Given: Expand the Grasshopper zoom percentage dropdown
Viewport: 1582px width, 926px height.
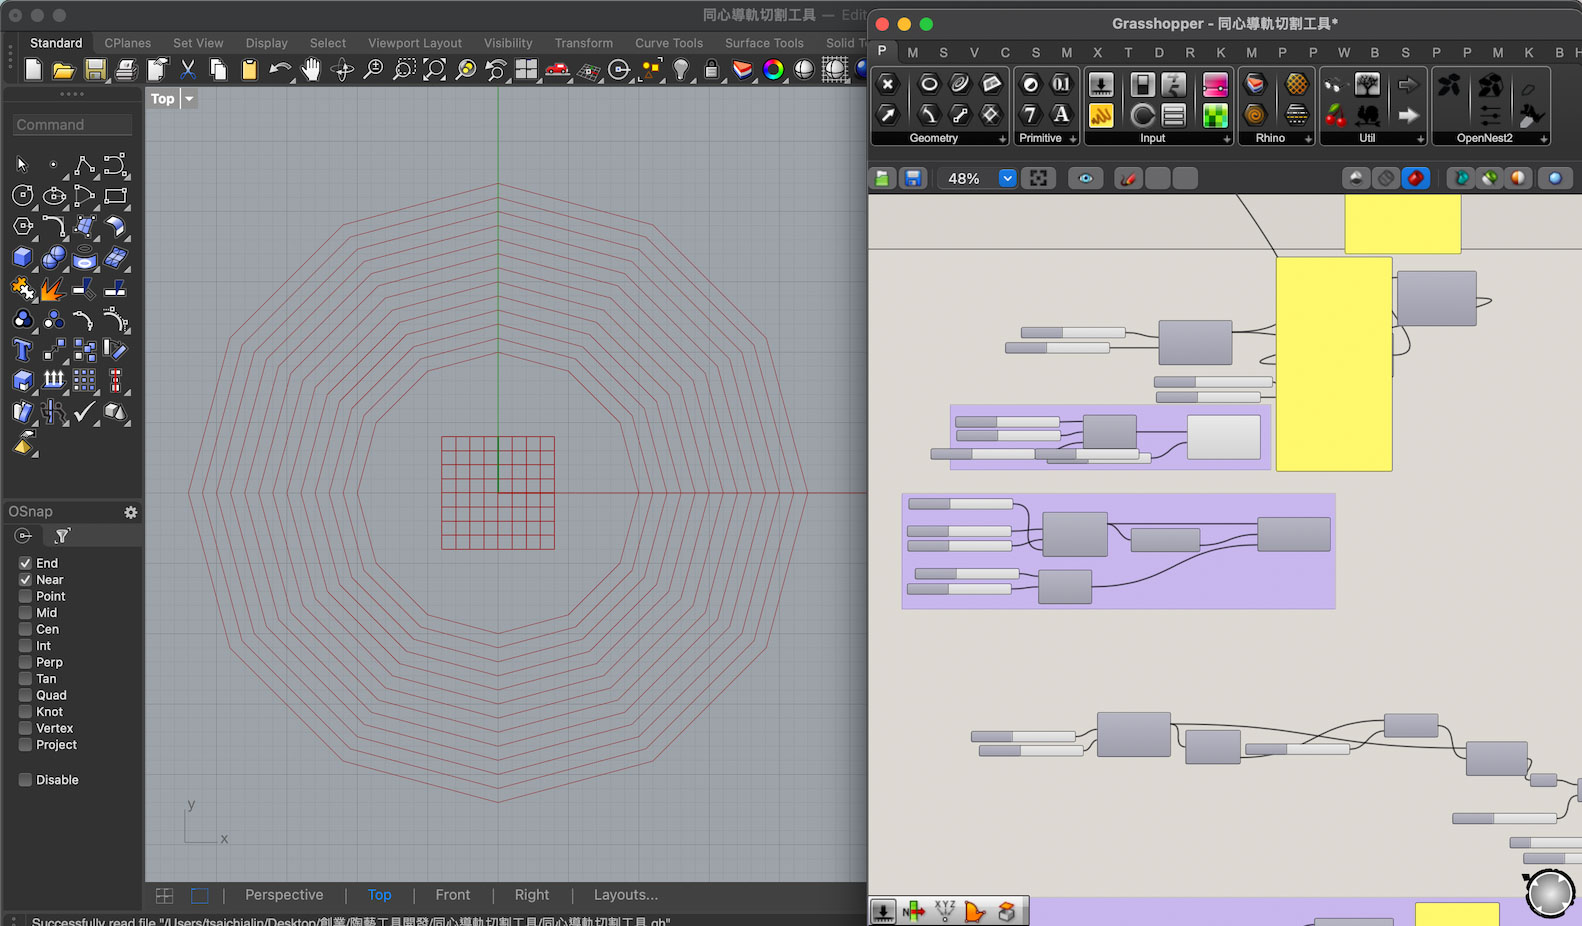Looking at the screenshot, I should coord(1007,178).
